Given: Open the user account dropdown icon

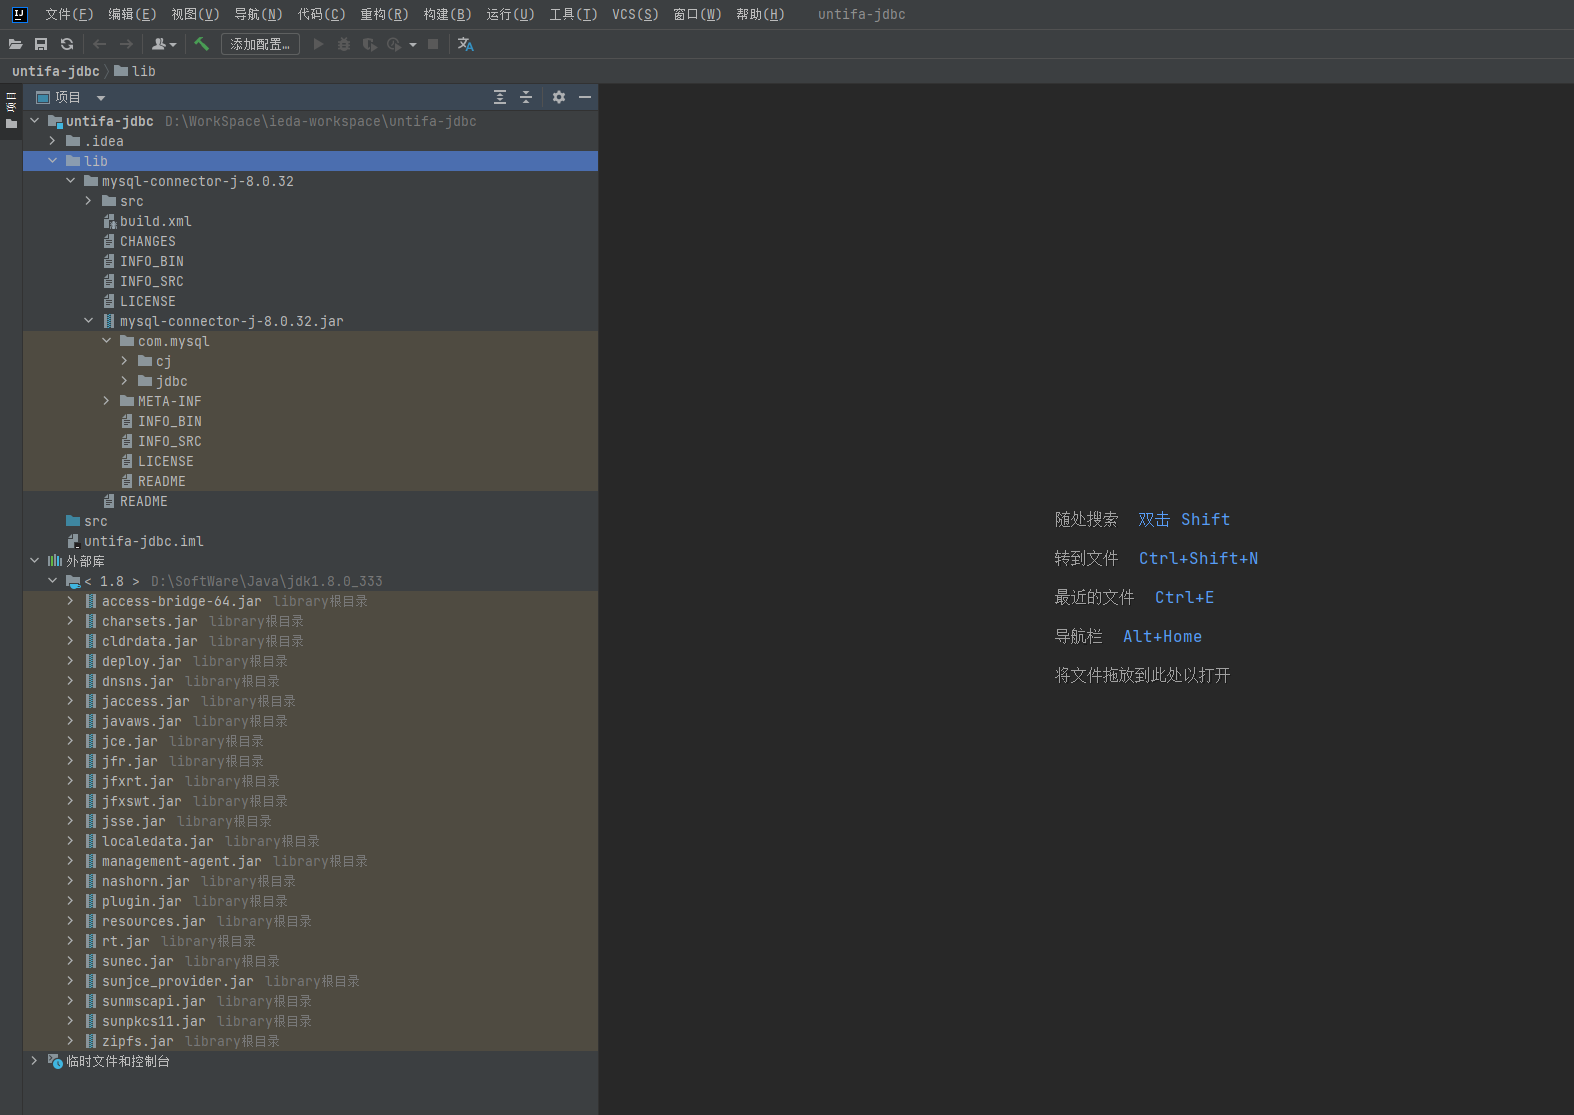Looking at the screenshot, I should click(x=164, y=44).
